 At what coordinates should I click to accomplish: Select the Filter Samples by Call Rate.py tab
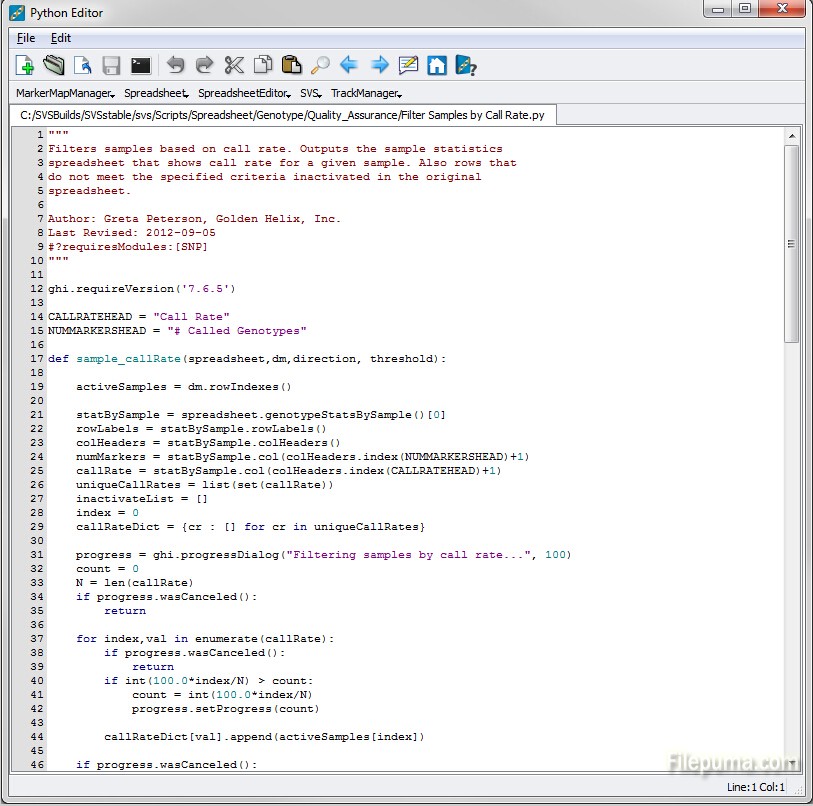(x=282, y=116)
